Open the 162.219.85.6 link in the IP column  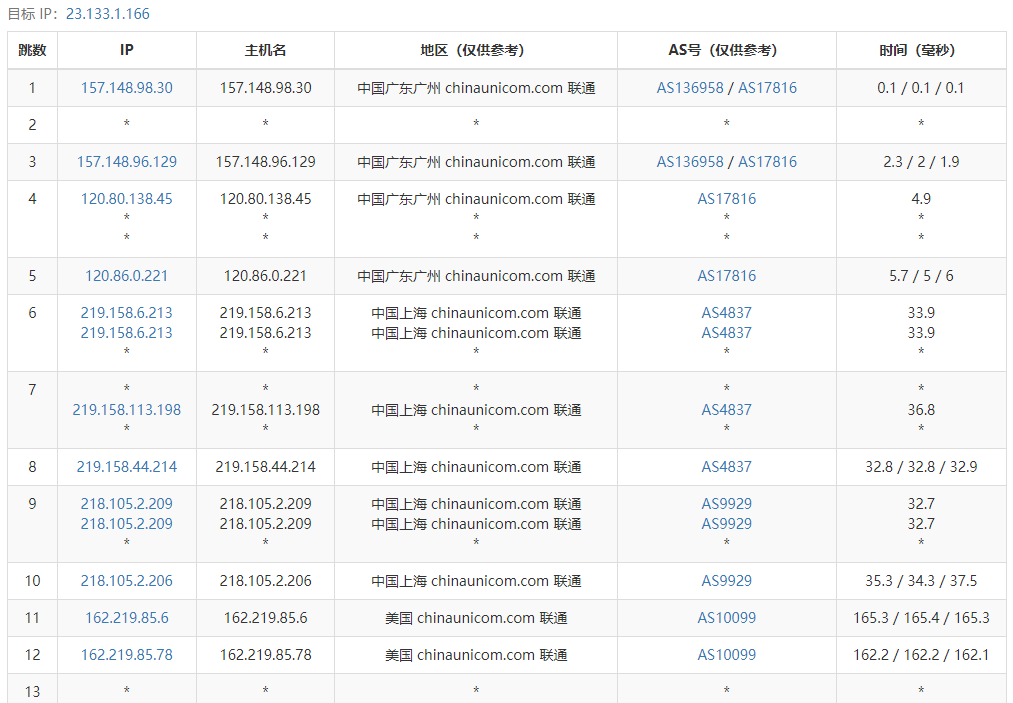(x=127, y=618)
